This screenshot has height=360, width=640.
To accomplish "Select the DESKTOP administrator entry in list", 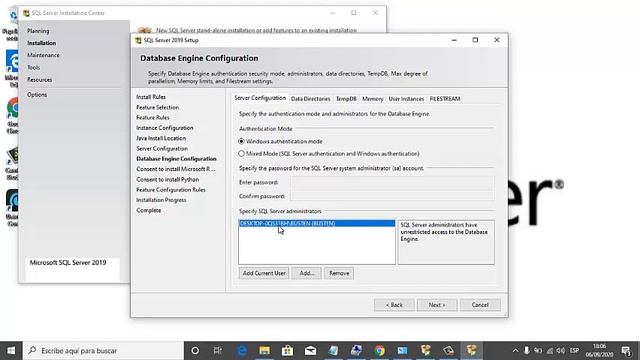I will pos(317,223).
